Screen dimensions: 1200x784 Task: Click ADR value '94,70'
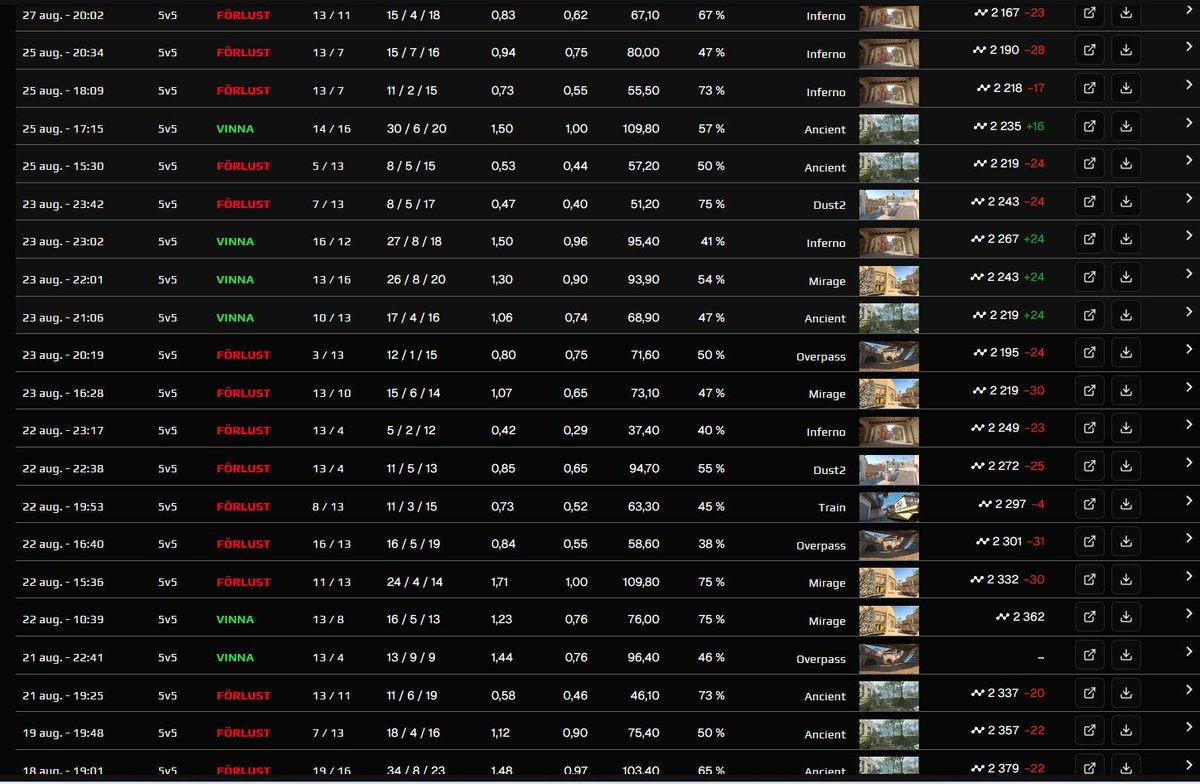coord(644,469)
